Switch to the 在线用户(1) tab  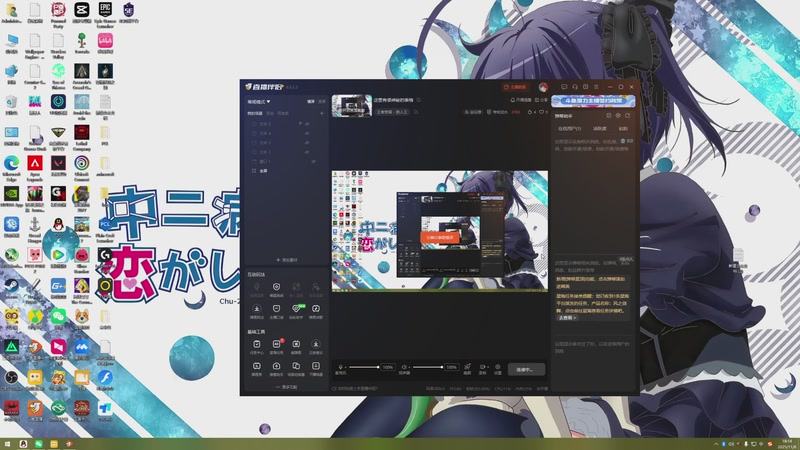[569, 129]
